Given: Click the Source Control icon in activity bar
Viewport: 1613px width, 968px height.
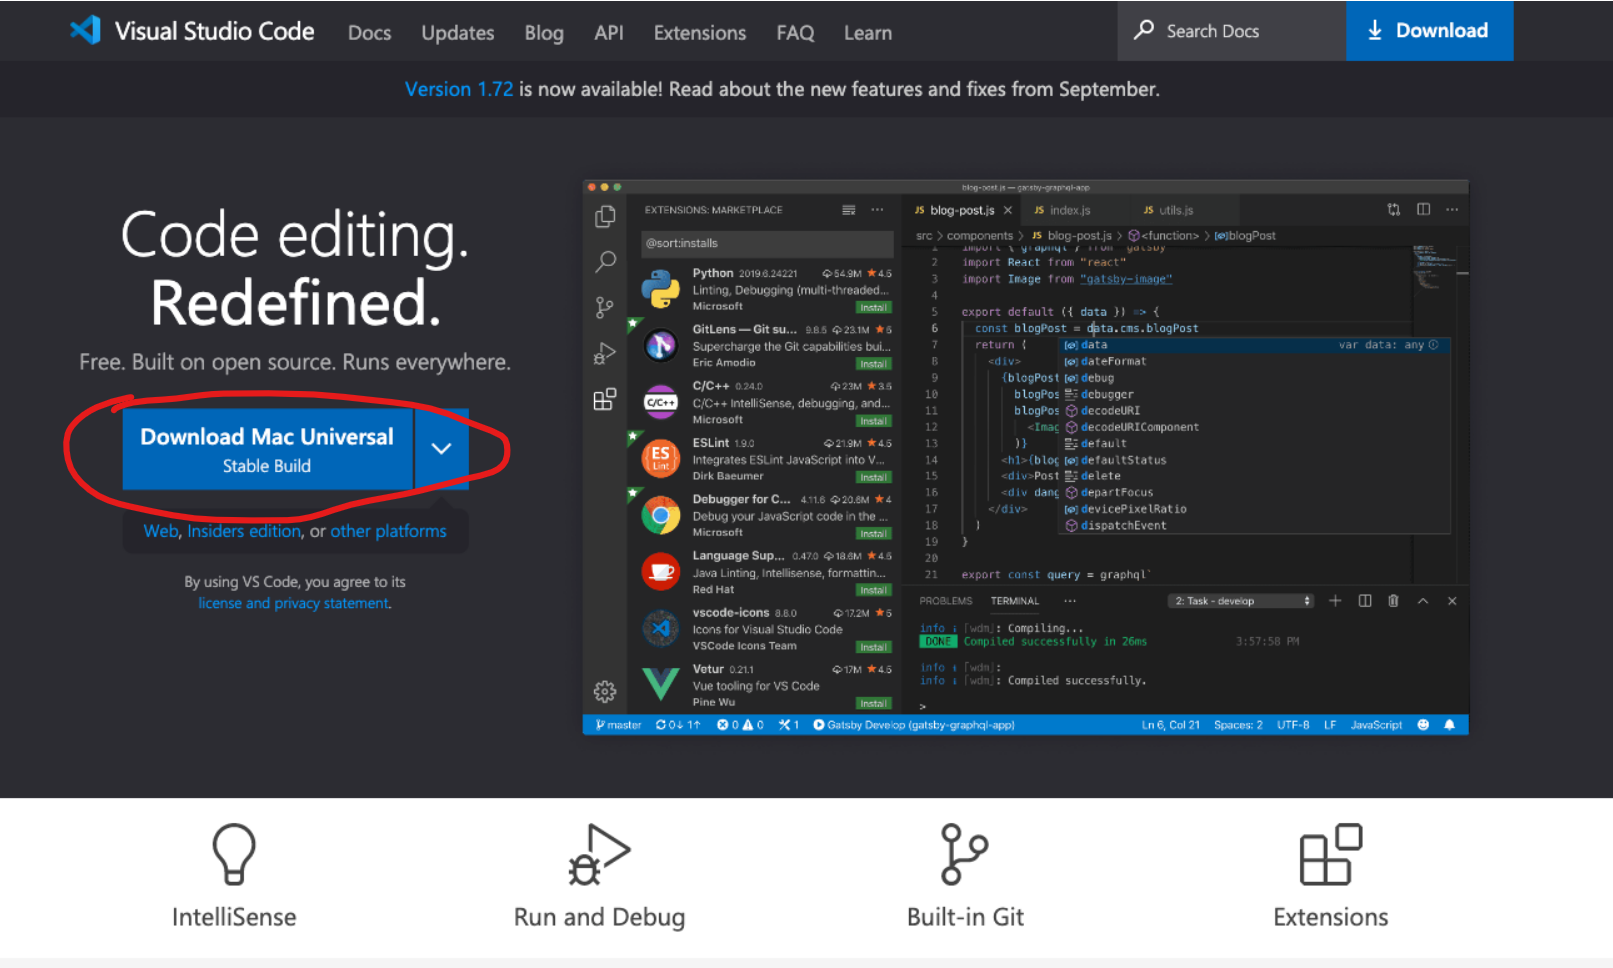Looking at the screenshot, I should (x=605, y=308).
